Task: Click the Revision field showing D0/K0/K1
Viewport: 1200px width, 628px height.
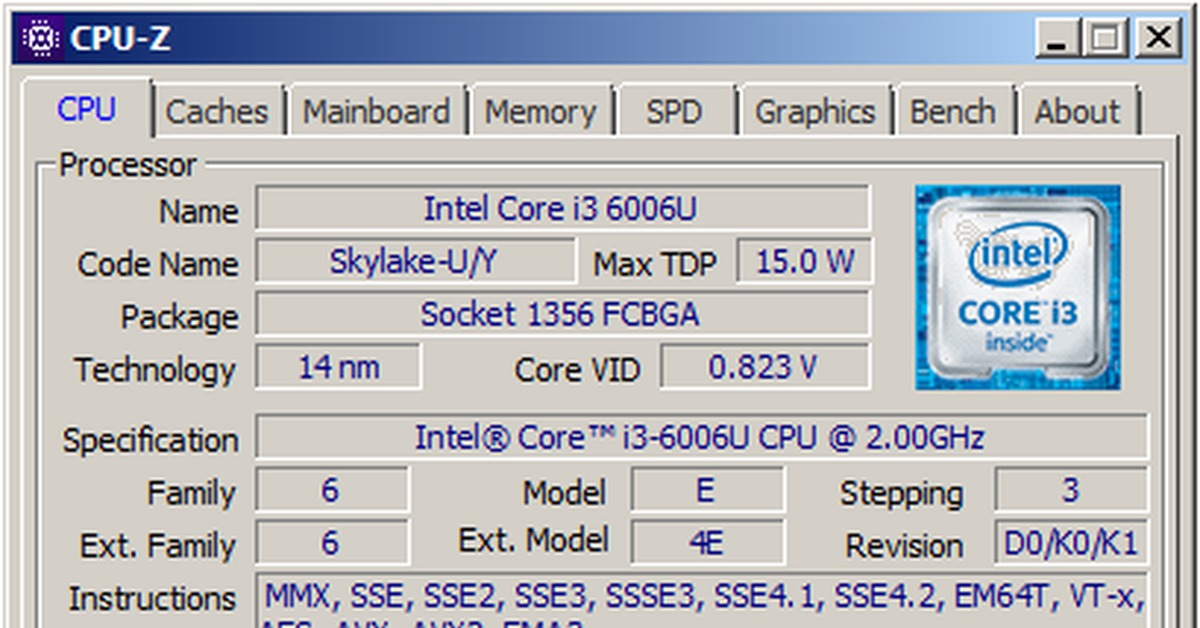Action: point(1072,543)
